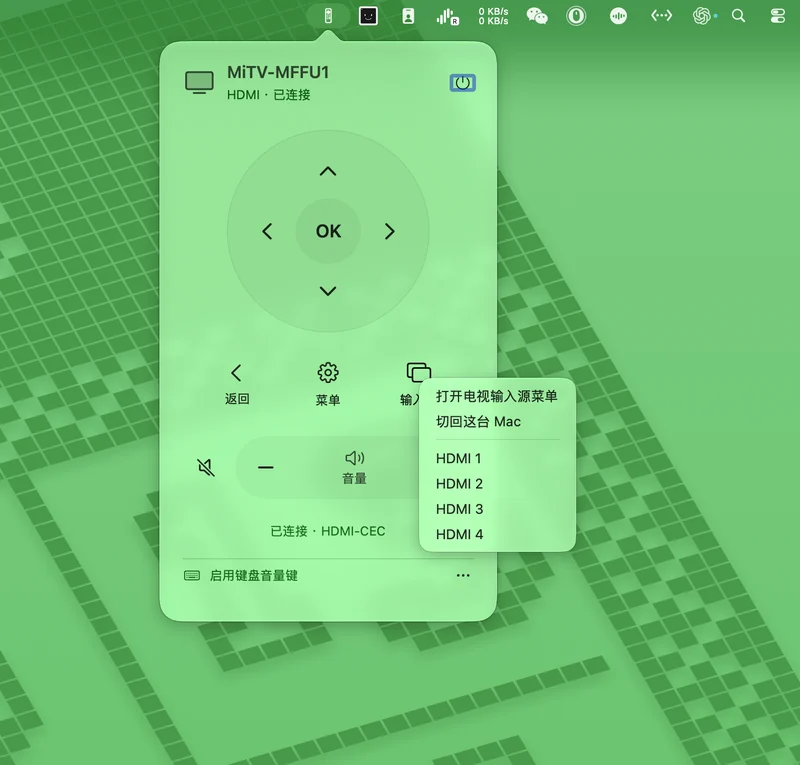
Task: Open the 菜单 settings gear
Action: tap(328, 384)
